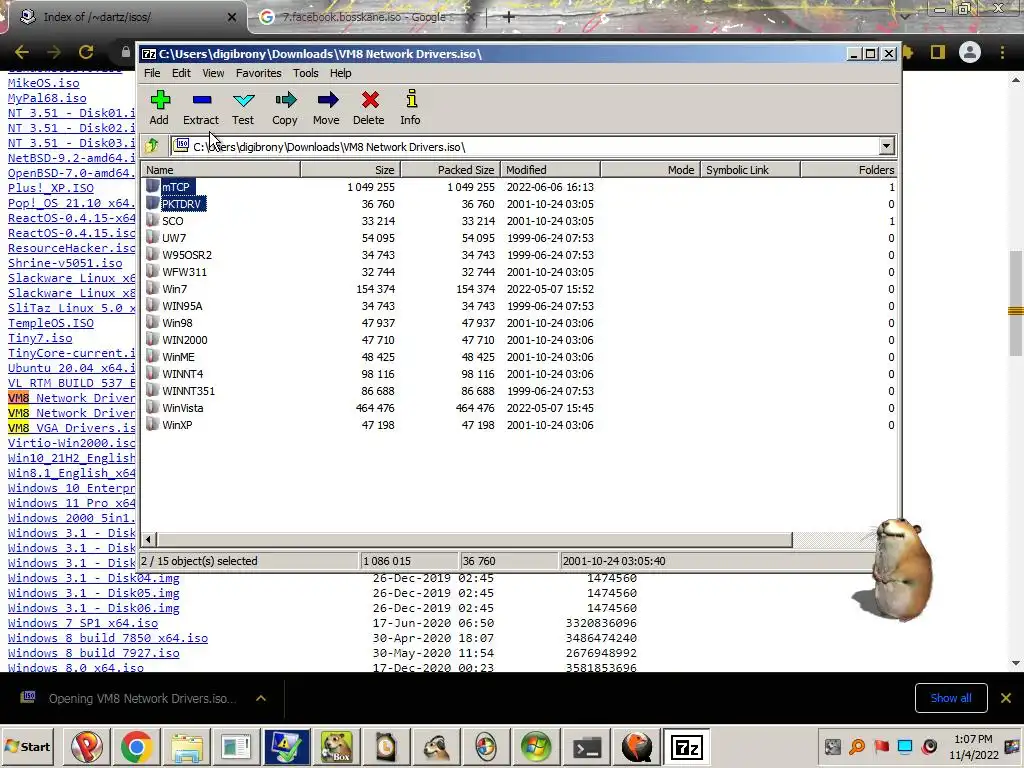Open the Favorites menu
Screen dimensions: 1024x768
259,73
